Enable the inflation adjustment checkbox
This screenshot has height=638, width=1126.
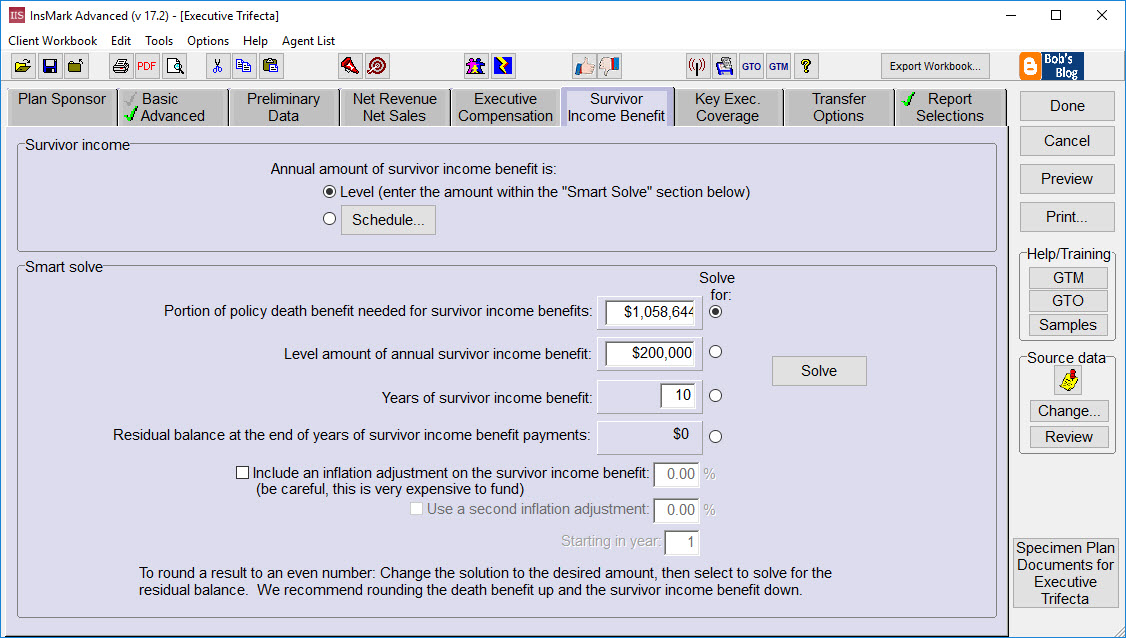pos(242,472)
